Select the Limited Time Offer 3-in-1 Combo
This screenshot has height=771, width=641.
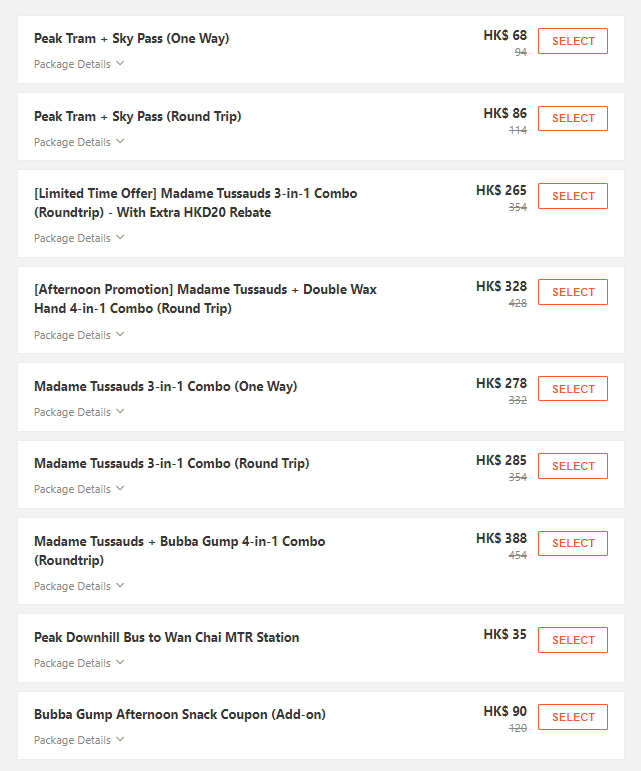(x=572, y=196)
